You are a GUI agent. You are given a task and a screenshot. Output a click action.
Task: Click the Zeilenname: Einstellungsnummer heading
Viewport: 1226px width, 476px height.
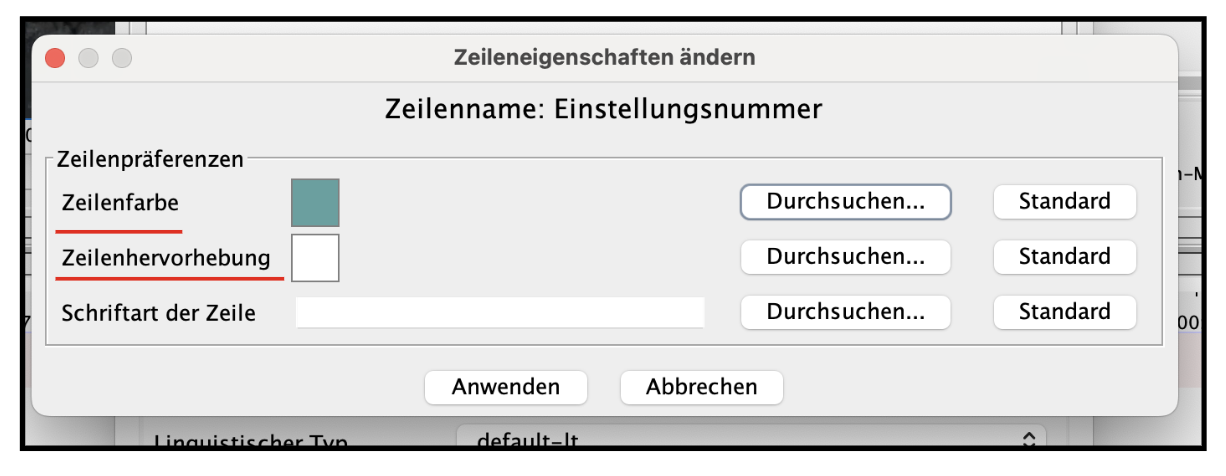point(604,109)
